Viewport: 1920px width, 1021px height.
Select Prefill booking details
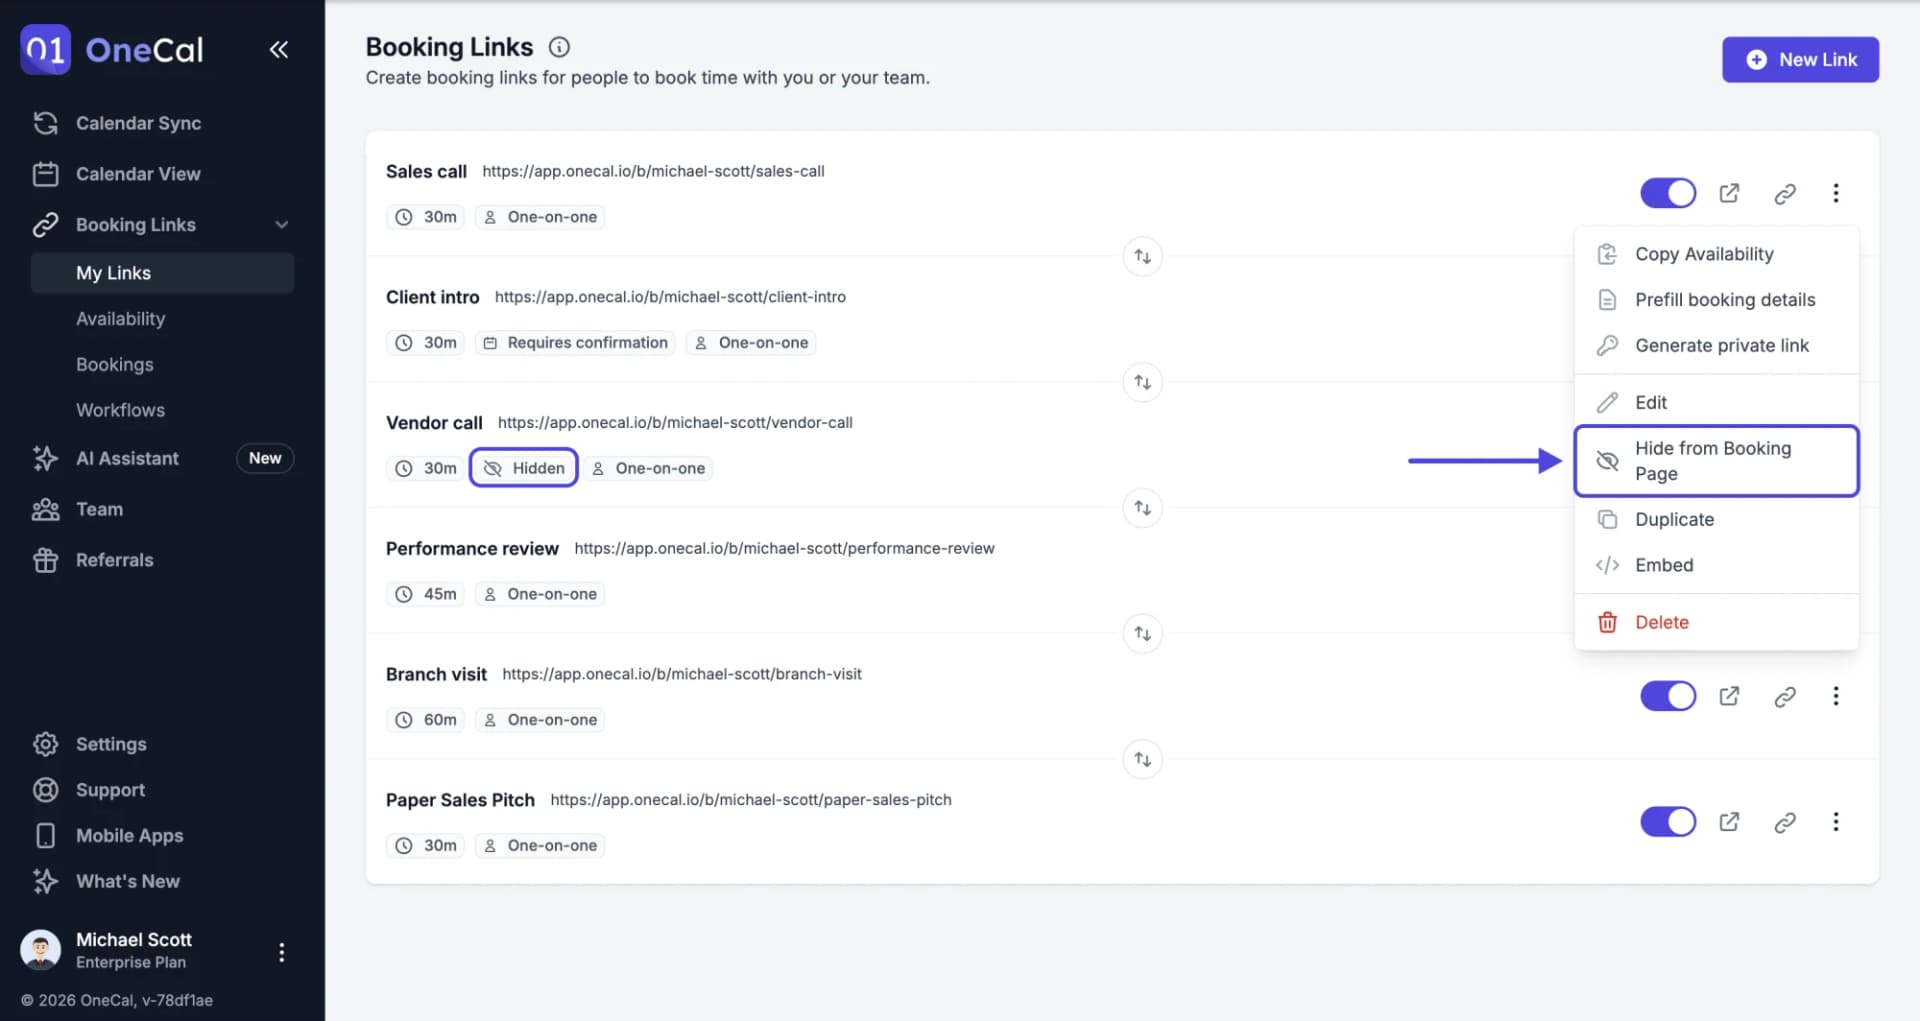[x=1716, y=300]
